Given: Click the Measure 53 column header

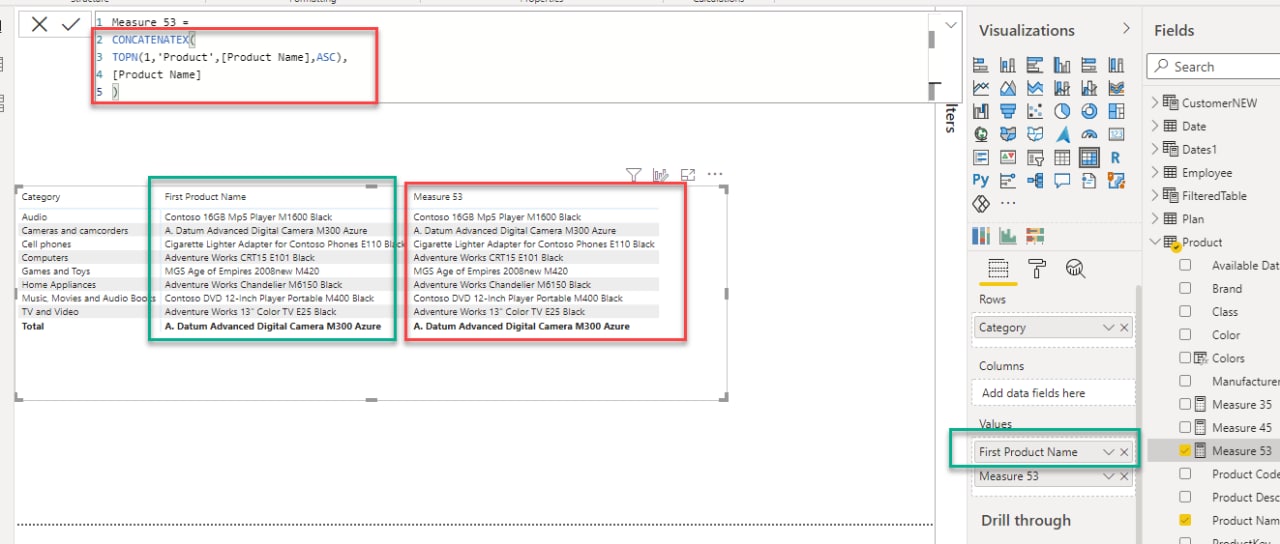Looking at the screenshot, I should 438,197.
